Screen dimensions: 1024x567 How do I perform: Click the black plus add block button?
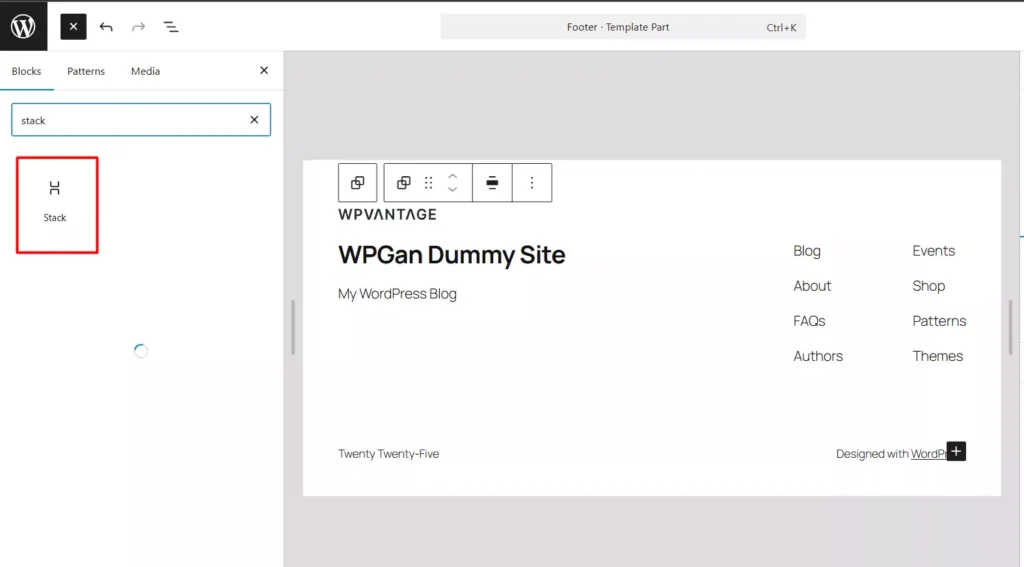pos(956,451)
